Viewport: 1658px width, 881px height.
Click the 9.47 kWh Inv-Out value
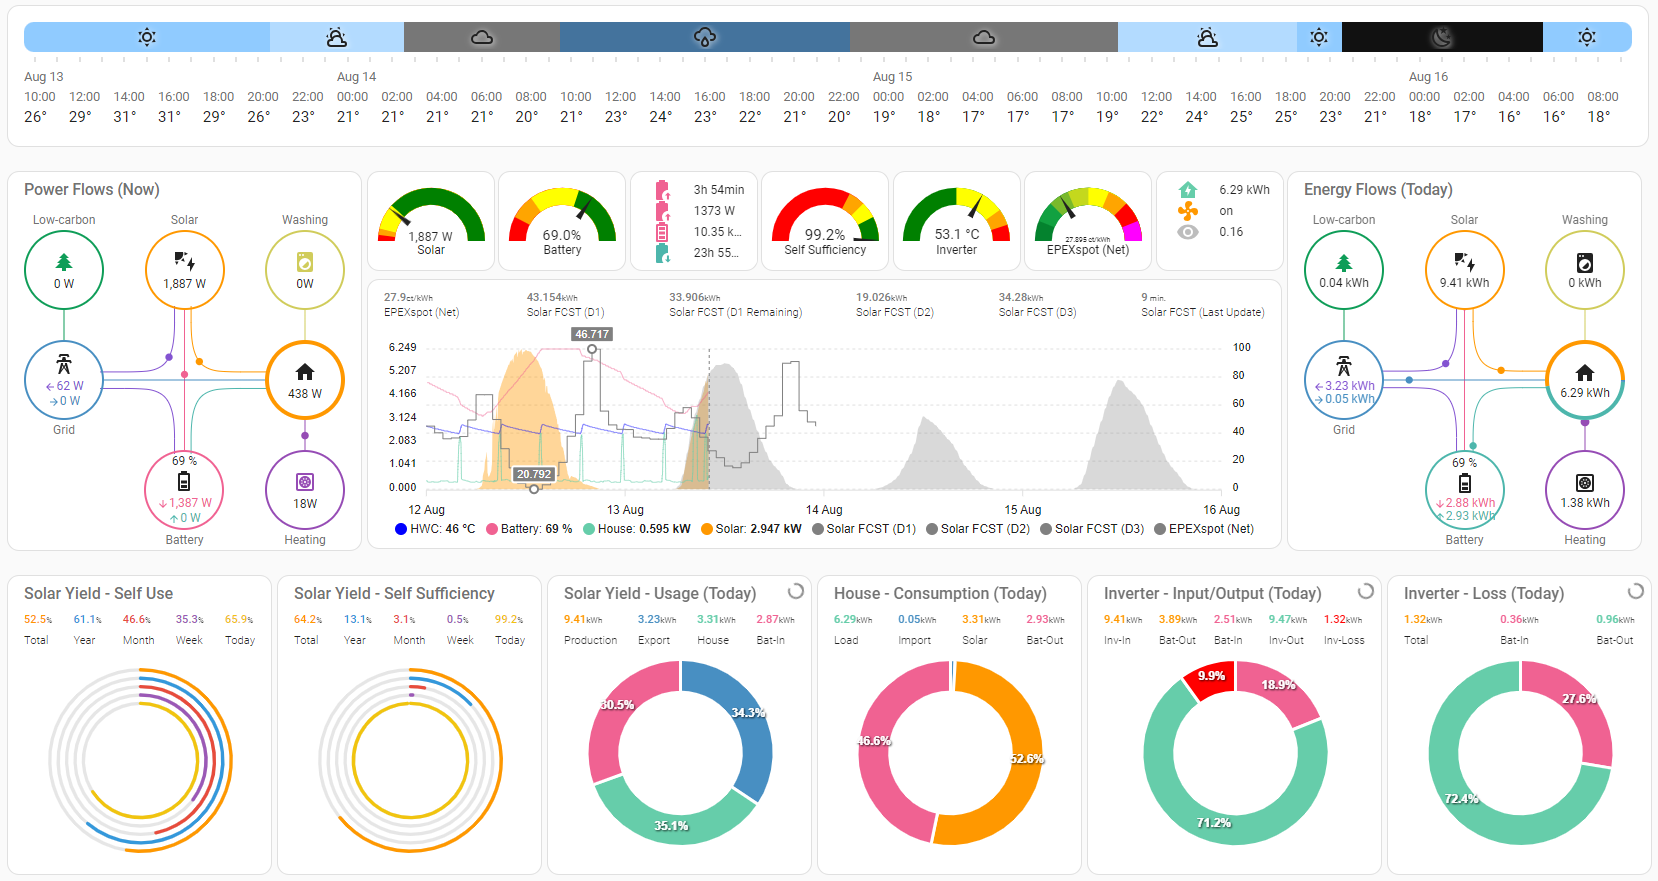[1288, 619]
